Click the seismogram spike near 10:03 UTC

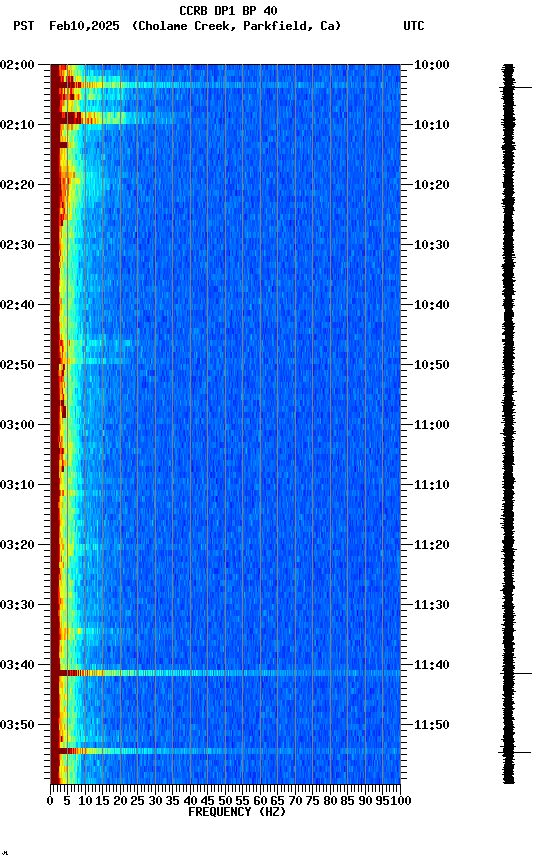tap(516, 87)
